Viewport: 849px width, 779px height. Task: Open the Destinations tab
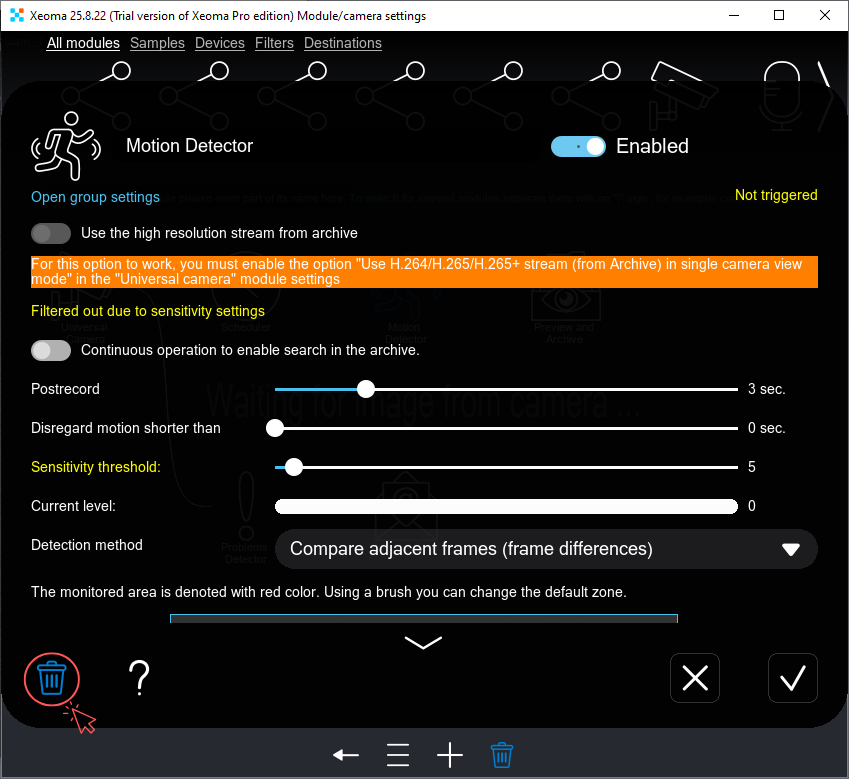(342, 43)
